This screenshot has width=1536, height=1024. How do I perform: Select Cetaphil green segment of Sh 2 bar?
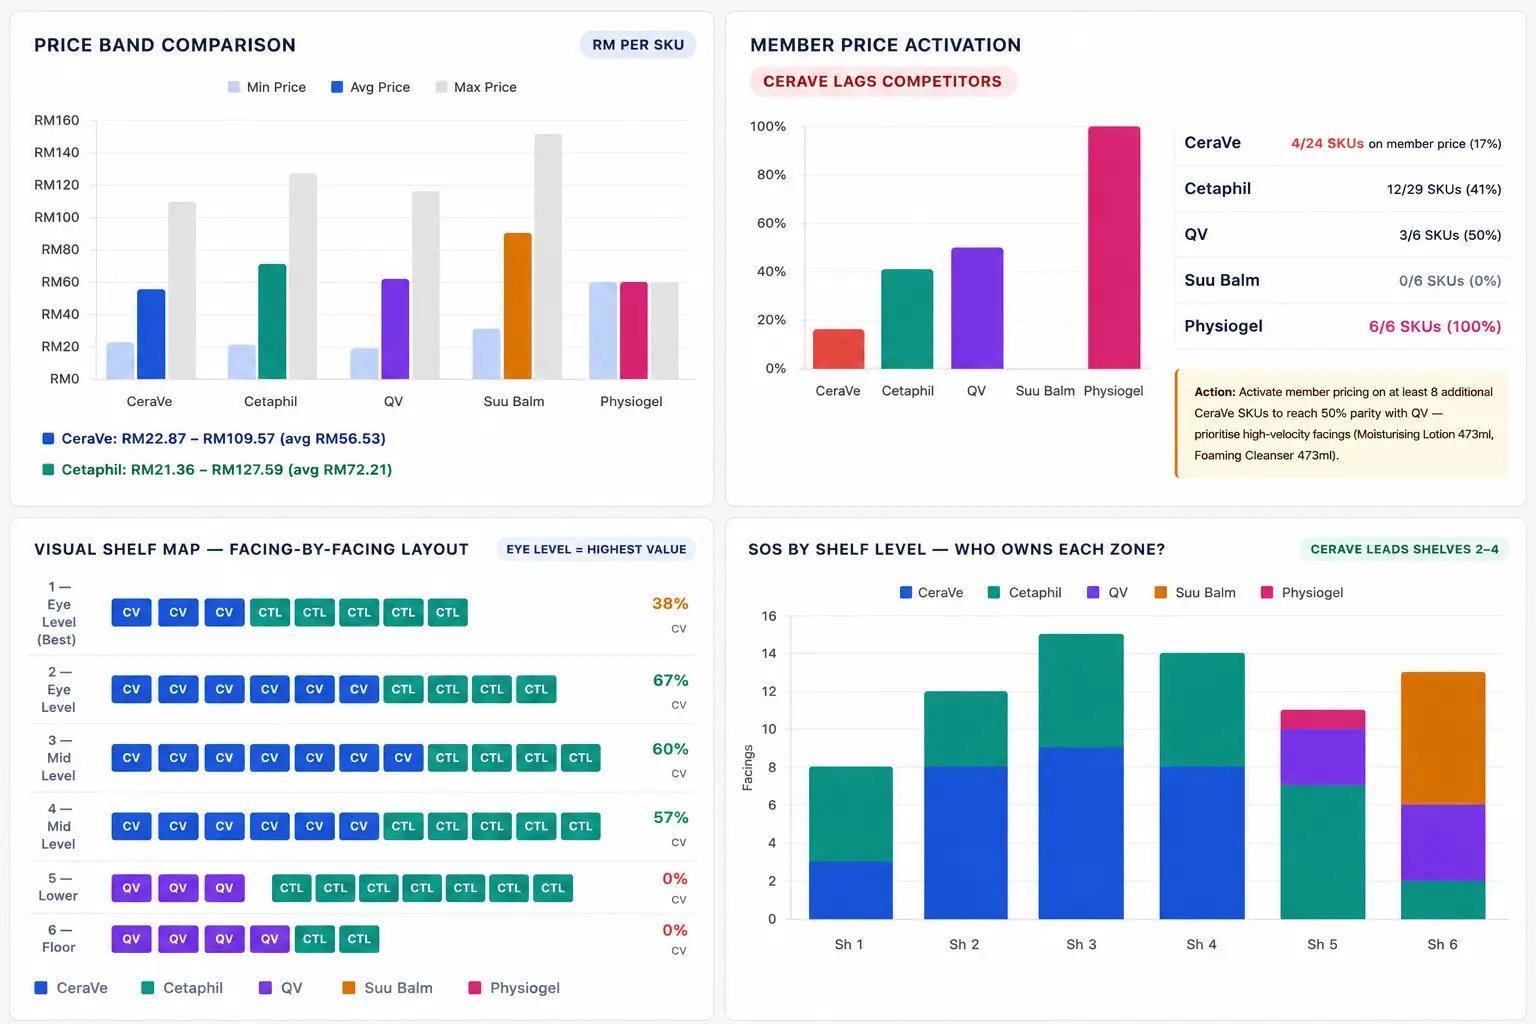(x=965, y=729)
